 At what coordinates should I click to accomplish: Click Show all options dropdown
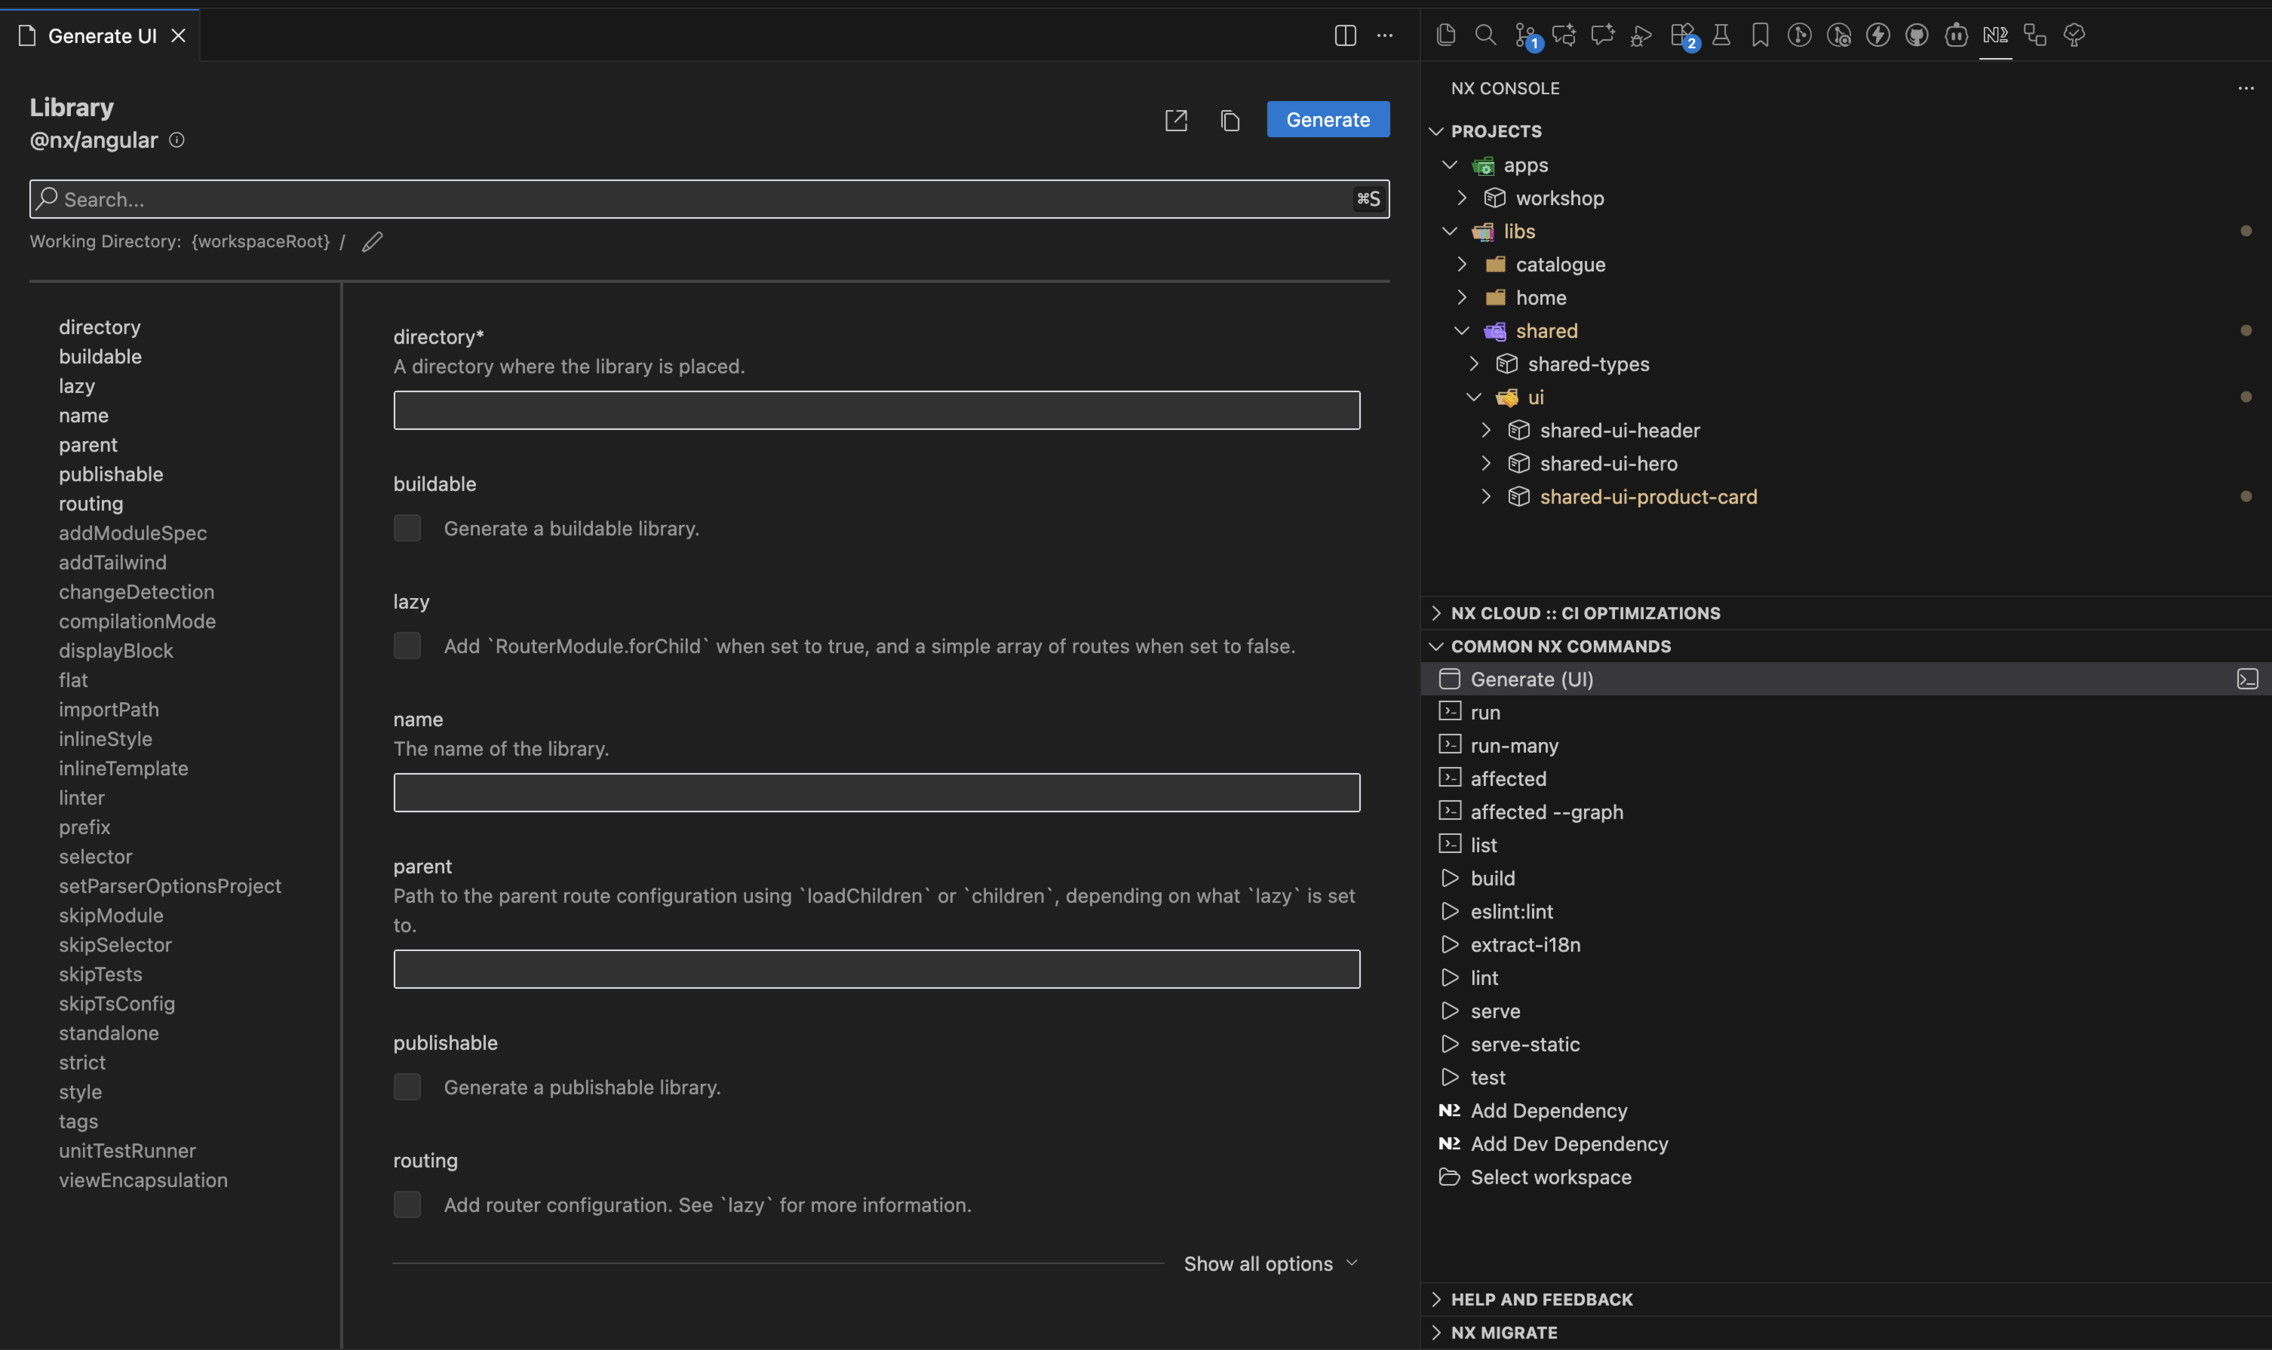pyautogui.click(x=1270, y=1264)
